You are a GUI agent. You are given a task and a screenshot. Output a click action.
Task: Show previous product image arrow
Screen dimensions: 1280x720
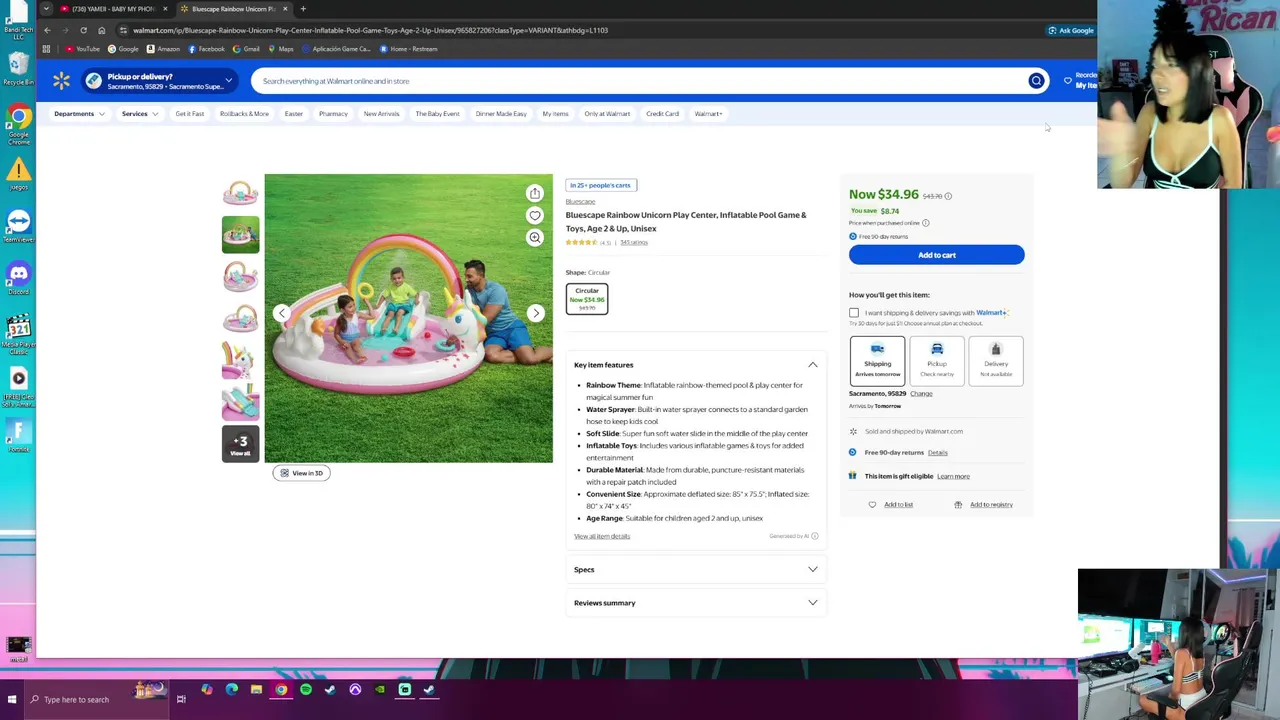click(x=282, y=313)
